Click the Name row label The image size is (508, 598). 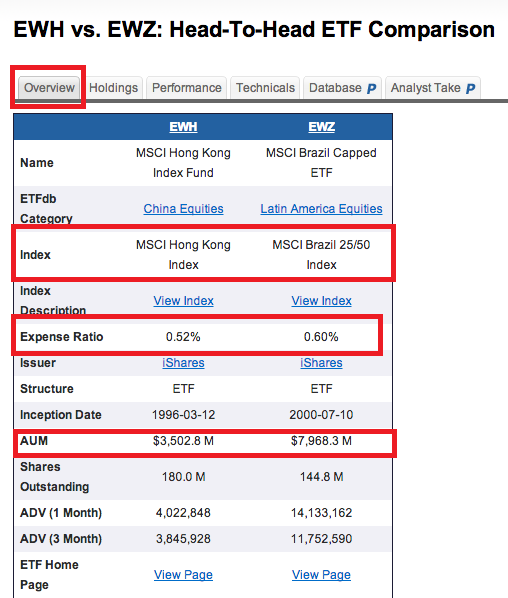tap(37, 163)
